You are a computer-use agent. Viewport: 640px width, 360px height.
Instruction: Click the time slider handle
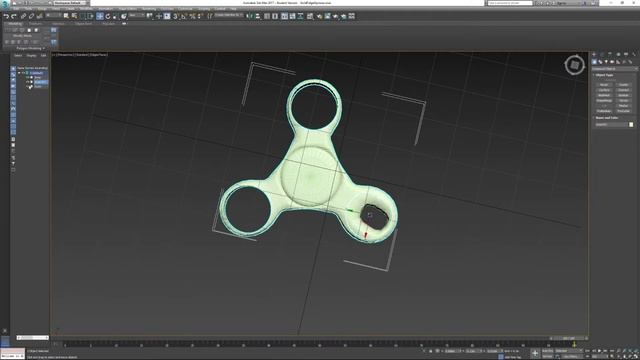tap(569, 338)
